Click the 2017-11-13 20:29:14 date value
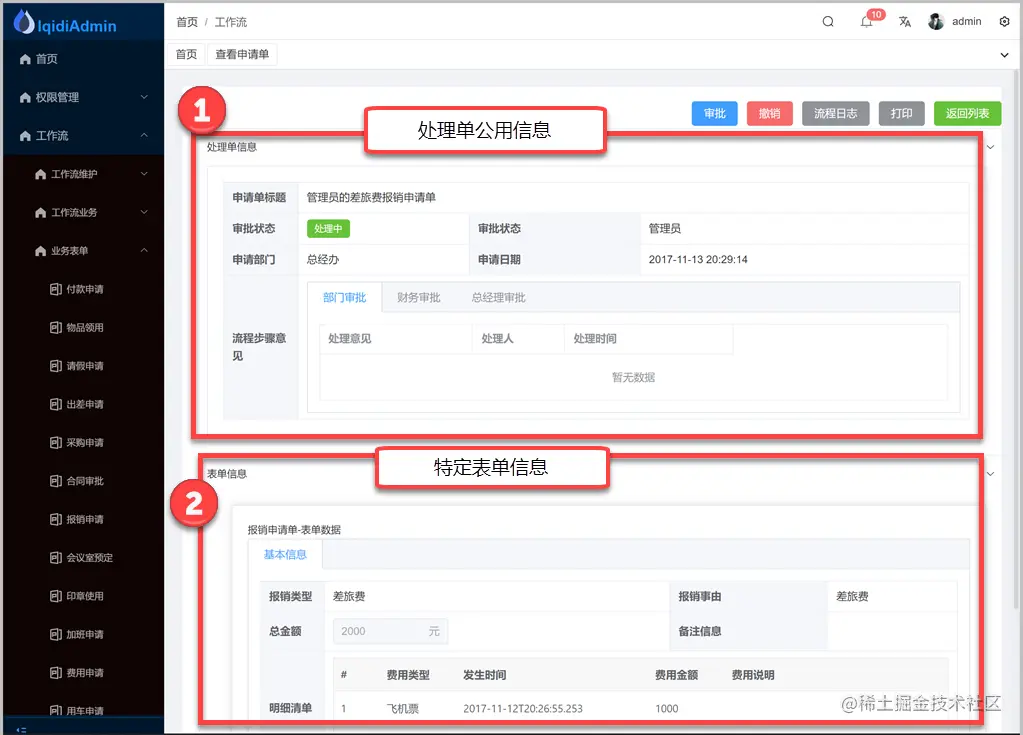1023x735 pixels. (698, 260)
